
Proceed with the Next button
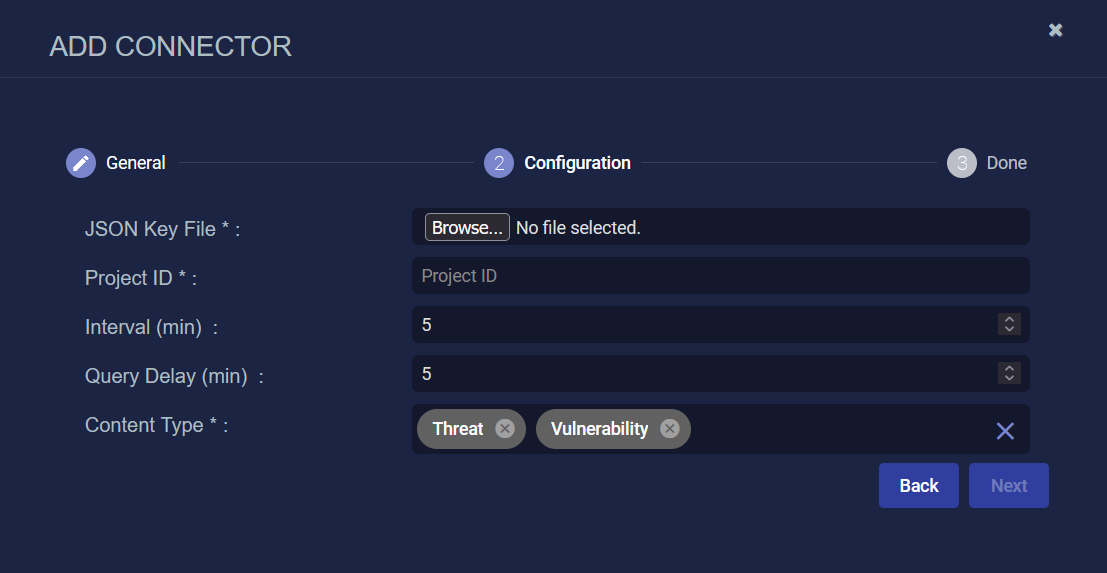tap(1009, 485)
